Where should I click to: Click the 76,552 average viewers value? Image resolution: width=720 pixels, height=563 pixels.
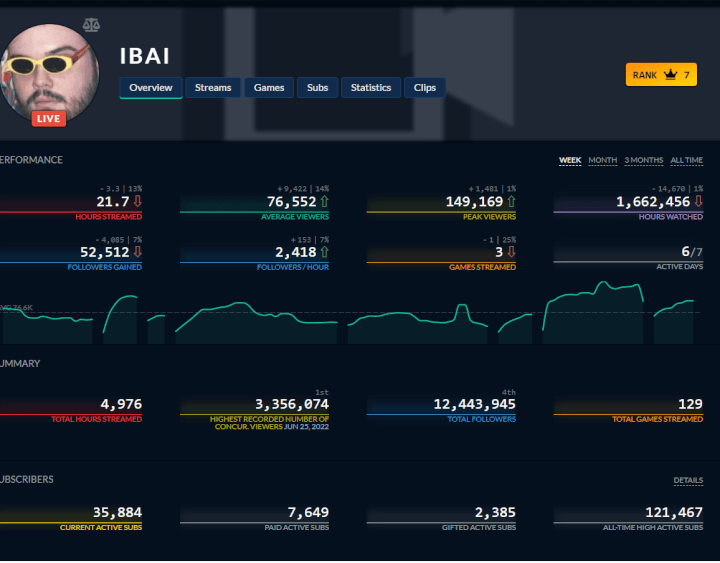click(292, 202)
